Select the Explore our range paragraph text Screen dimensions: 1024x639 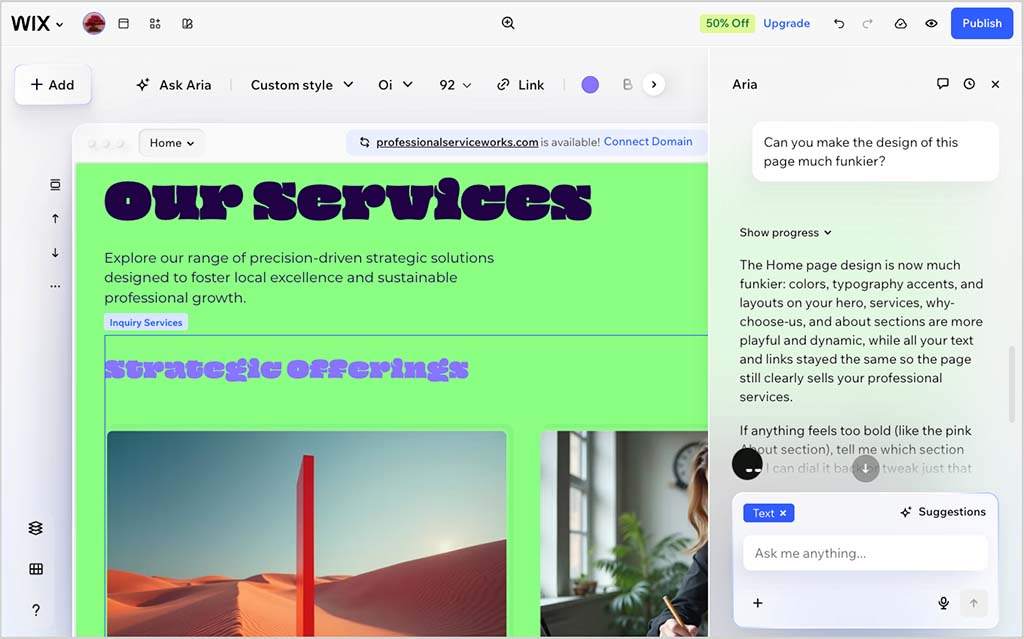coord(299,278)
